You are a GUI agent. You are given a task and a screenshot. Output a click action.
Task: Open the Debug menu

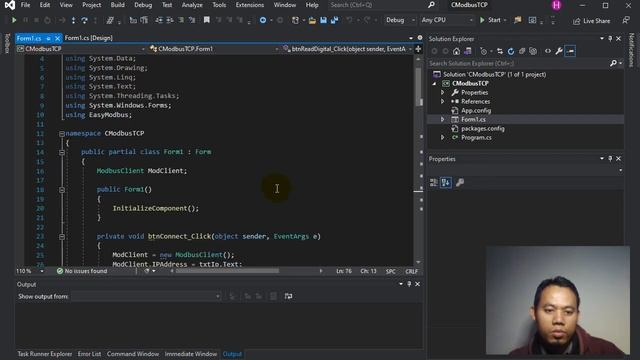point(143,5)
